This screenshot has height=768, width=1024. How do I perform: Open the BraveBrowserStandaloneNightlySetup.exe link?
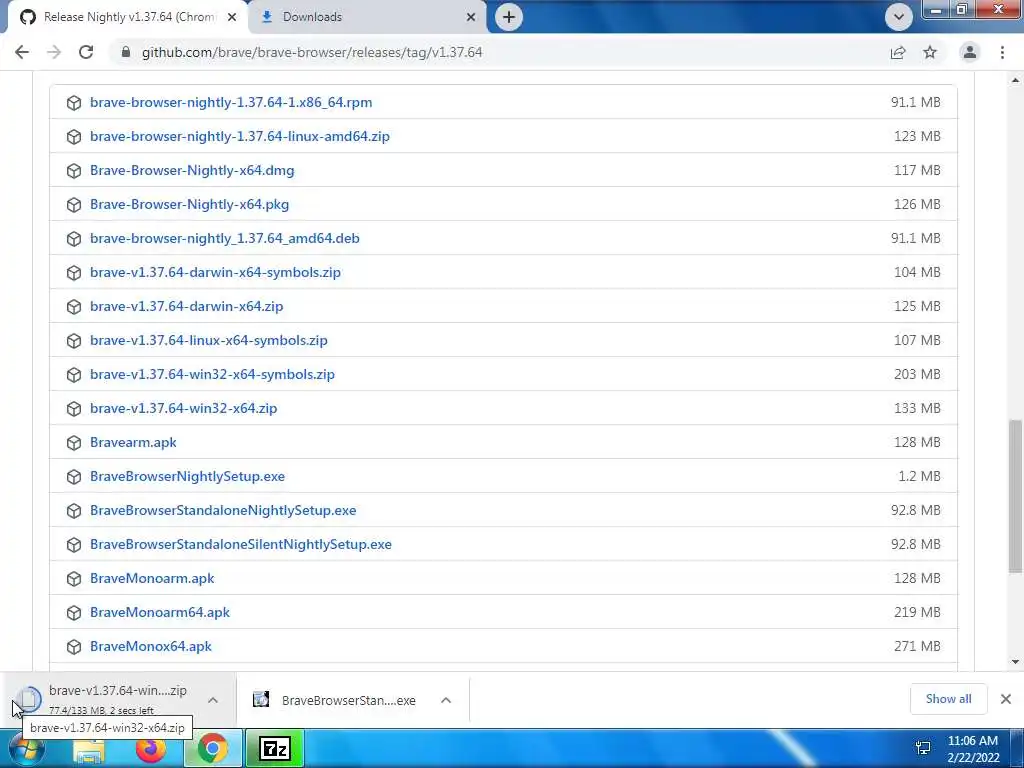(223, 510)
